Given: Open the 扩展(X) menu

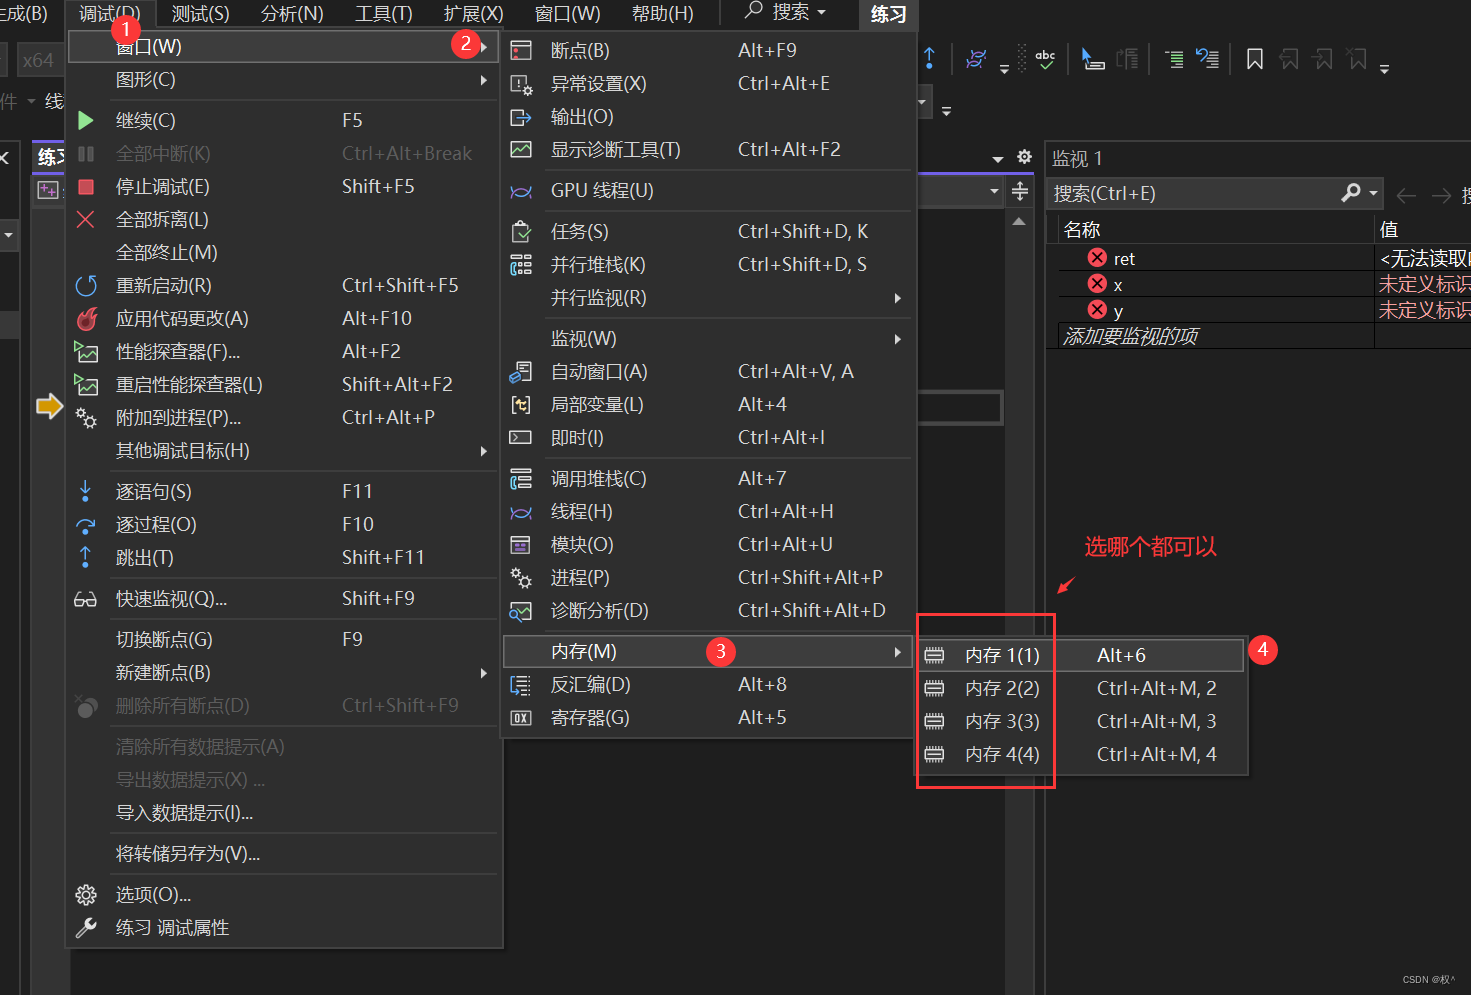Looking at the screenshot, I should coord(474,13).
